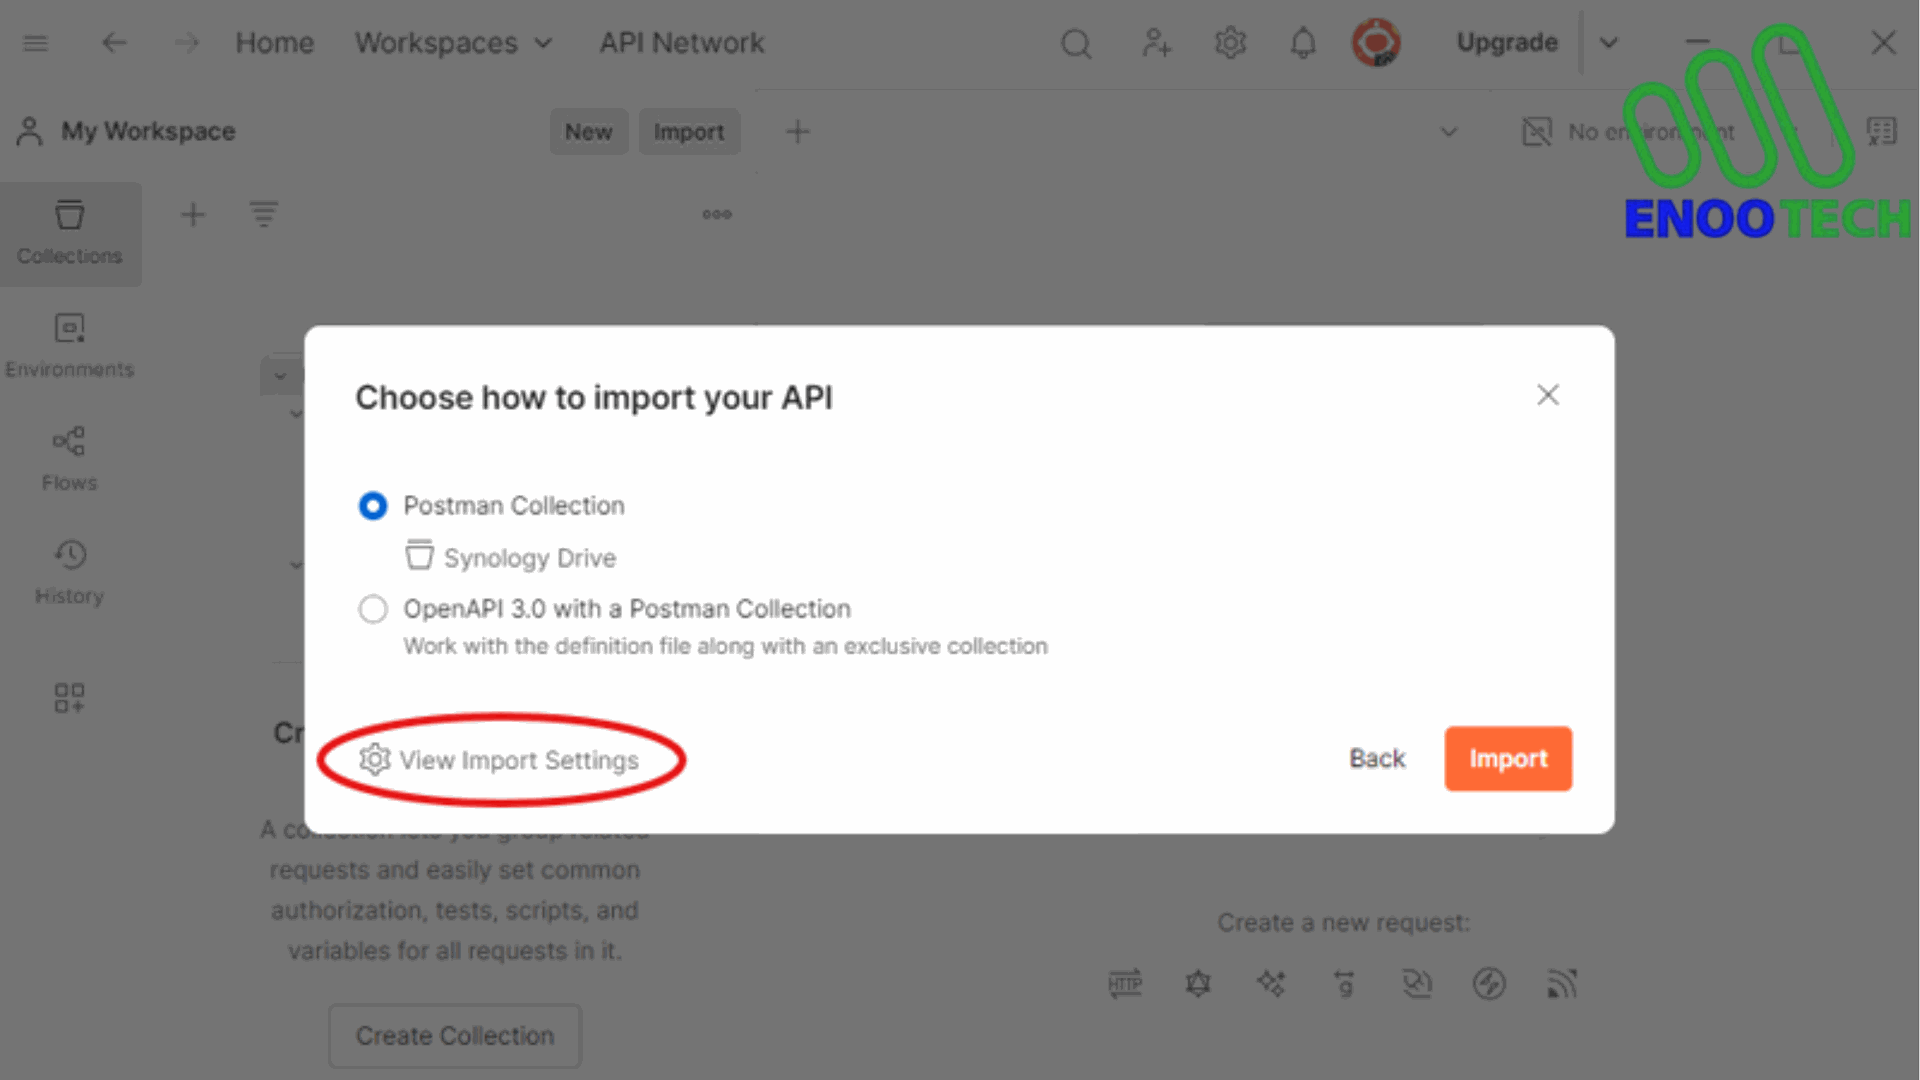
Task: Click the user avatar icon
Action: pyautogui.click(x=1376, y=43)
